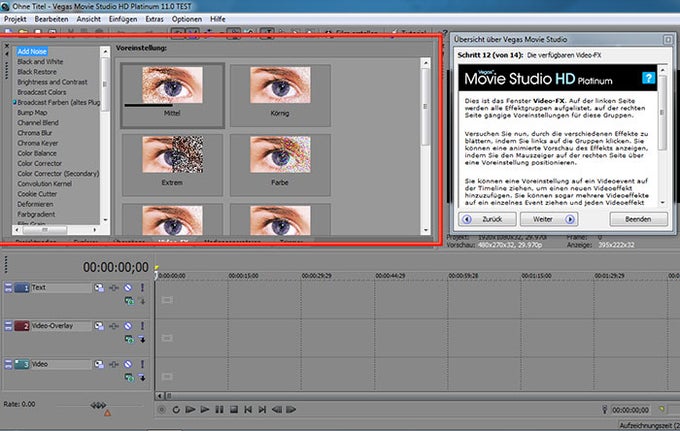Click Beenden to end the tutorial
The height and width of the screenshot is (431, 680).
638,219
